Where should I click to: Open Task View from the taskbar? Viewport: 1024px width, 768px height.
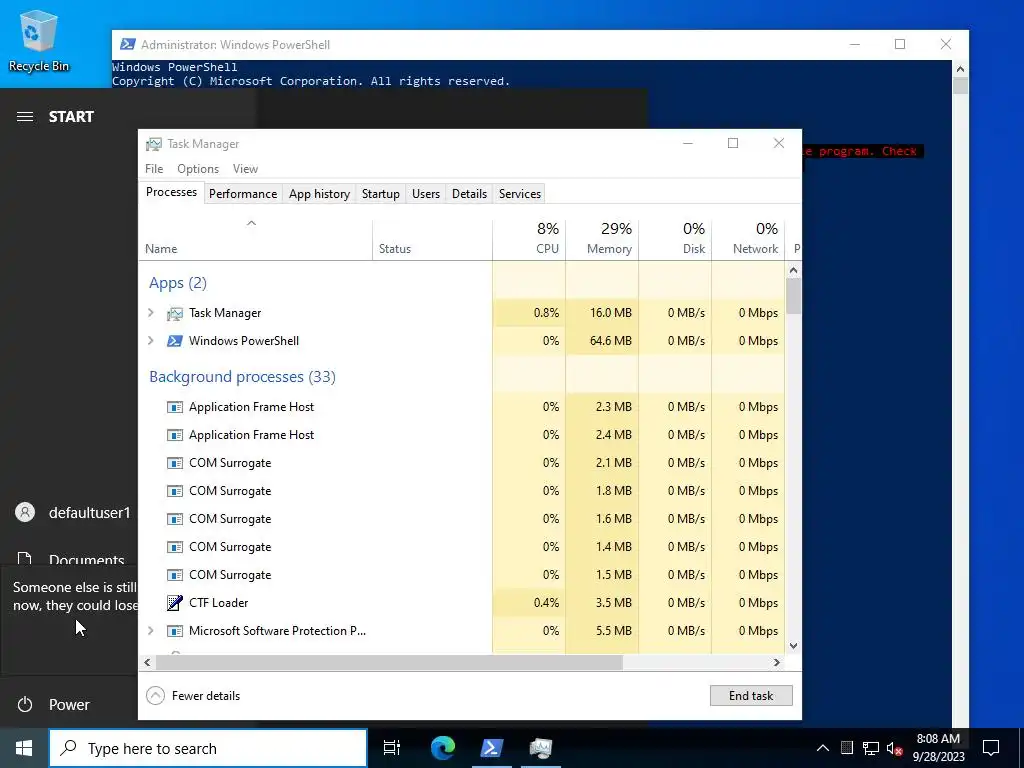coord(392,748)
